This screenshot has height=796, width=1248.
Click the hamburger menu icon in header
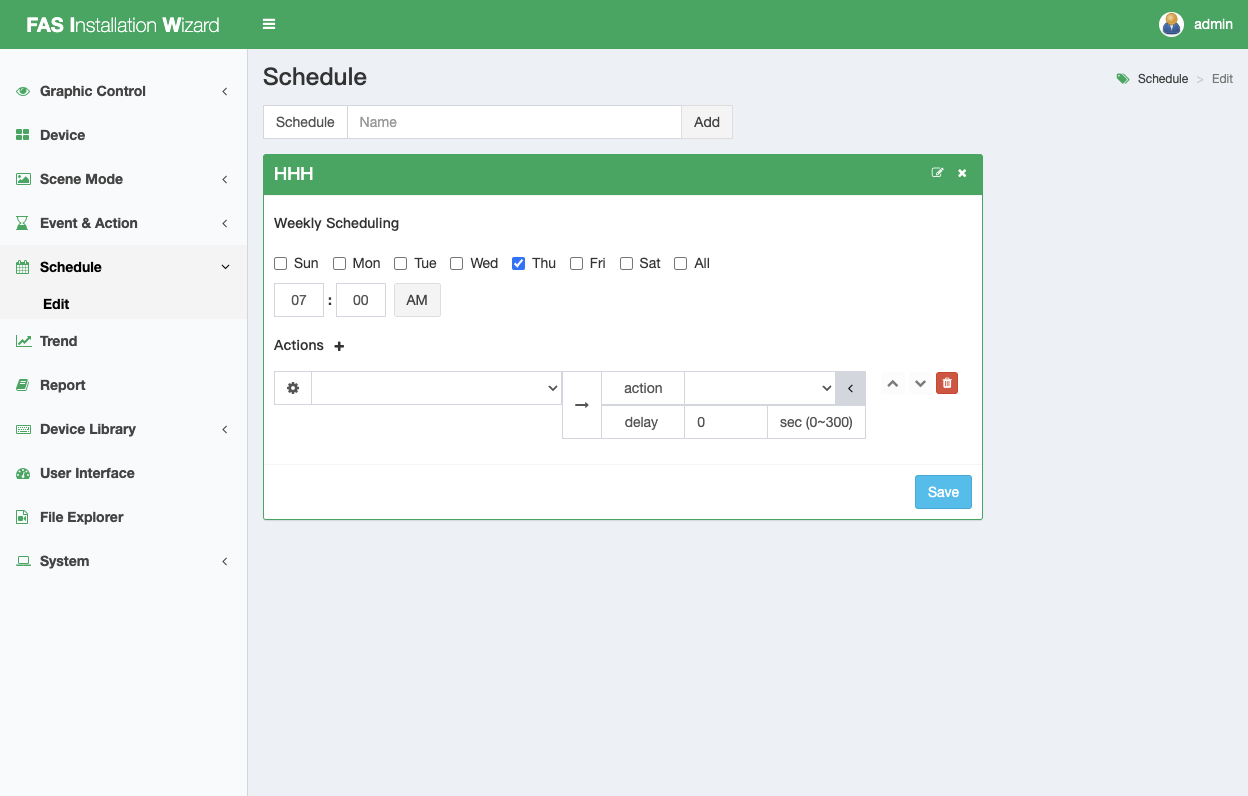pyautogui.click(x=269, y=24)
